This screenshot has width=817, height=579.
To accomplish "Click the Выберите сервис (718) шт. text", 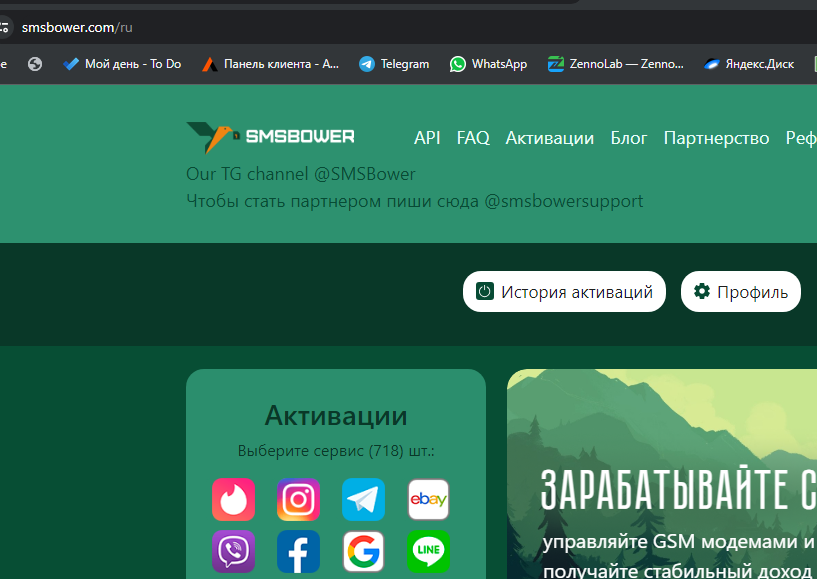I will point(336,451).
